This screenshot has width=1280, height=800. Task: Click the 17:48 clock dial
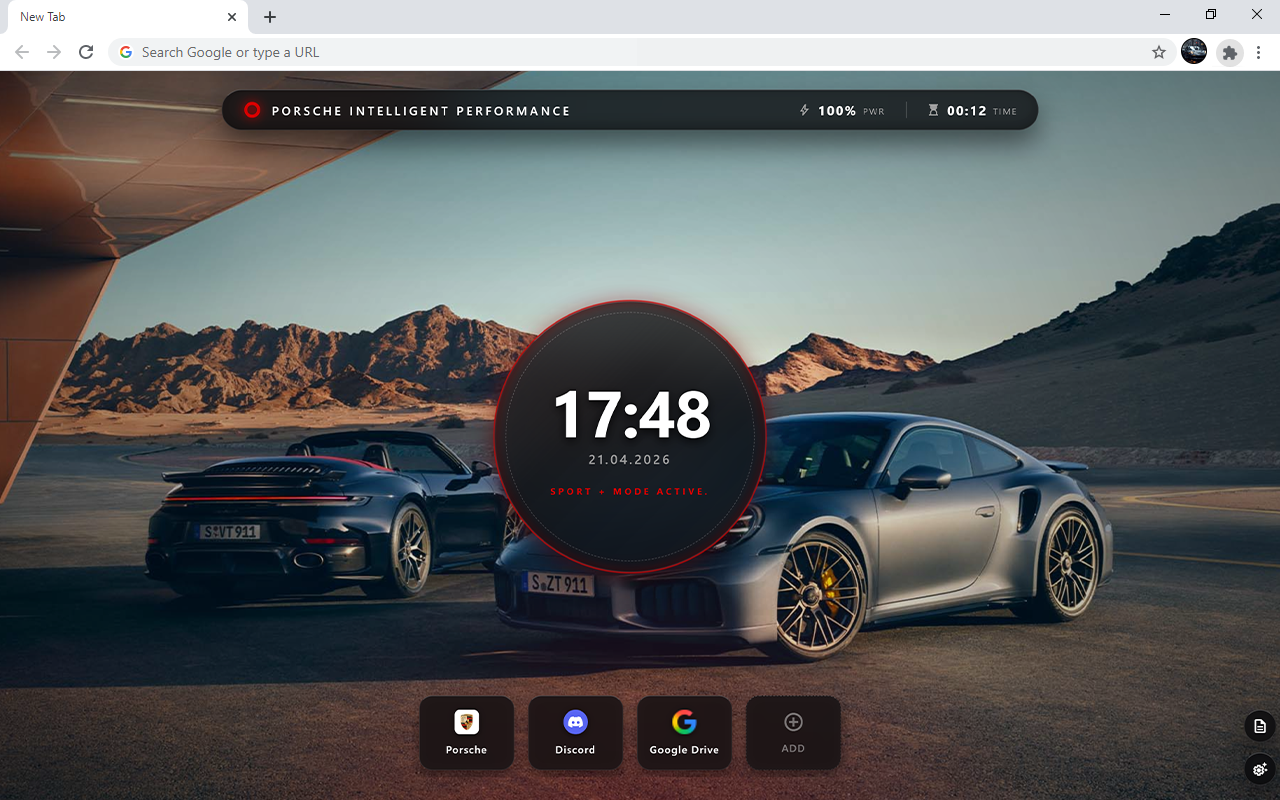coord(631,436)
